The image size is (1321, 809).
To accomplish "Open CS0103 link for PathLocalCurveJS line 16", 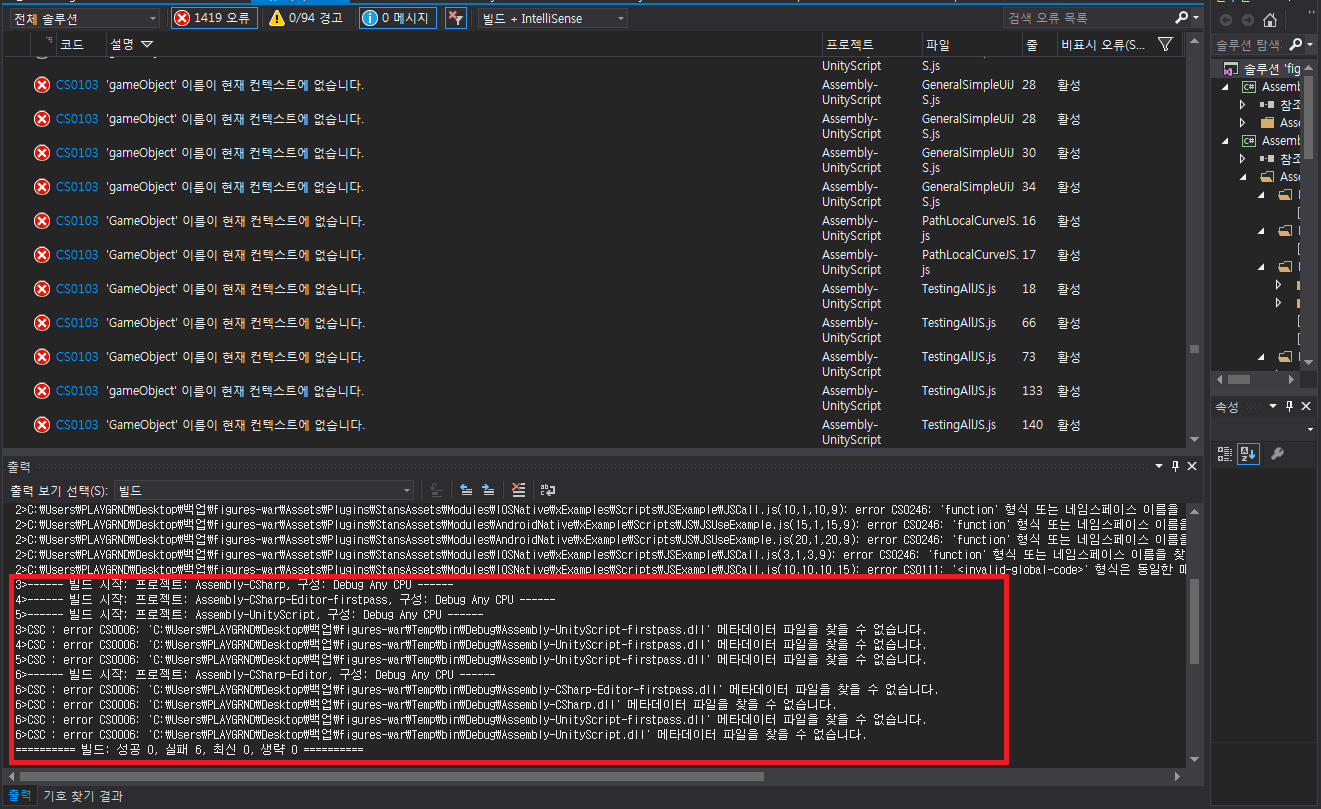I will pyautogui.click(x=77, y=221).
